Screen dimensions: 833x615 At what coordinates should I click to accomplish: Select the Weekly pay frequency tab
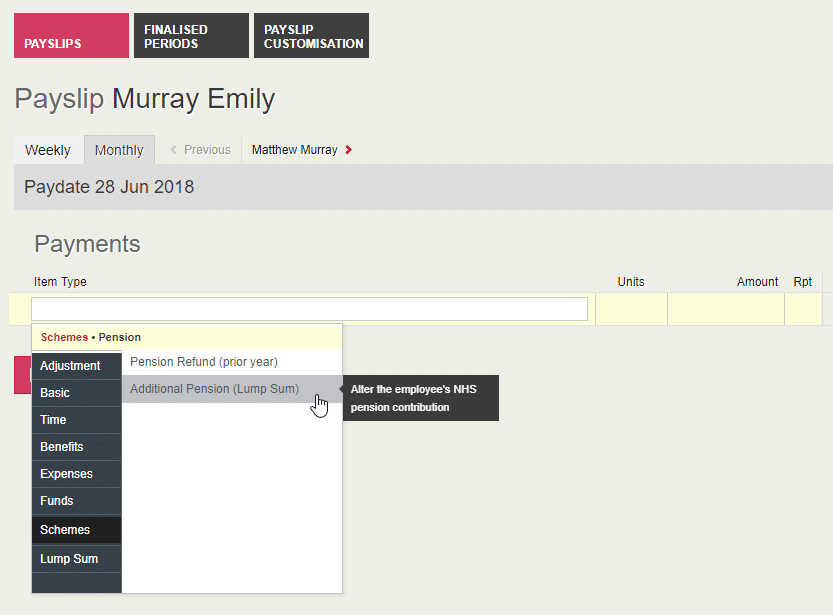[x=48, y=150]
